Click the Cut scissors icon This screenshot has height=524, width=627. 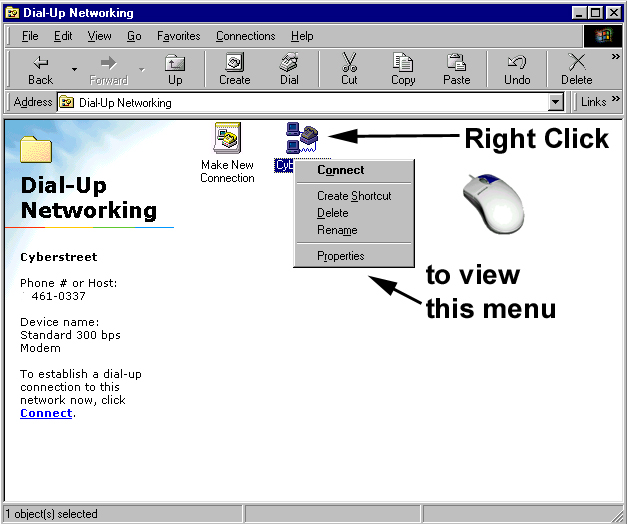(349, 68)
